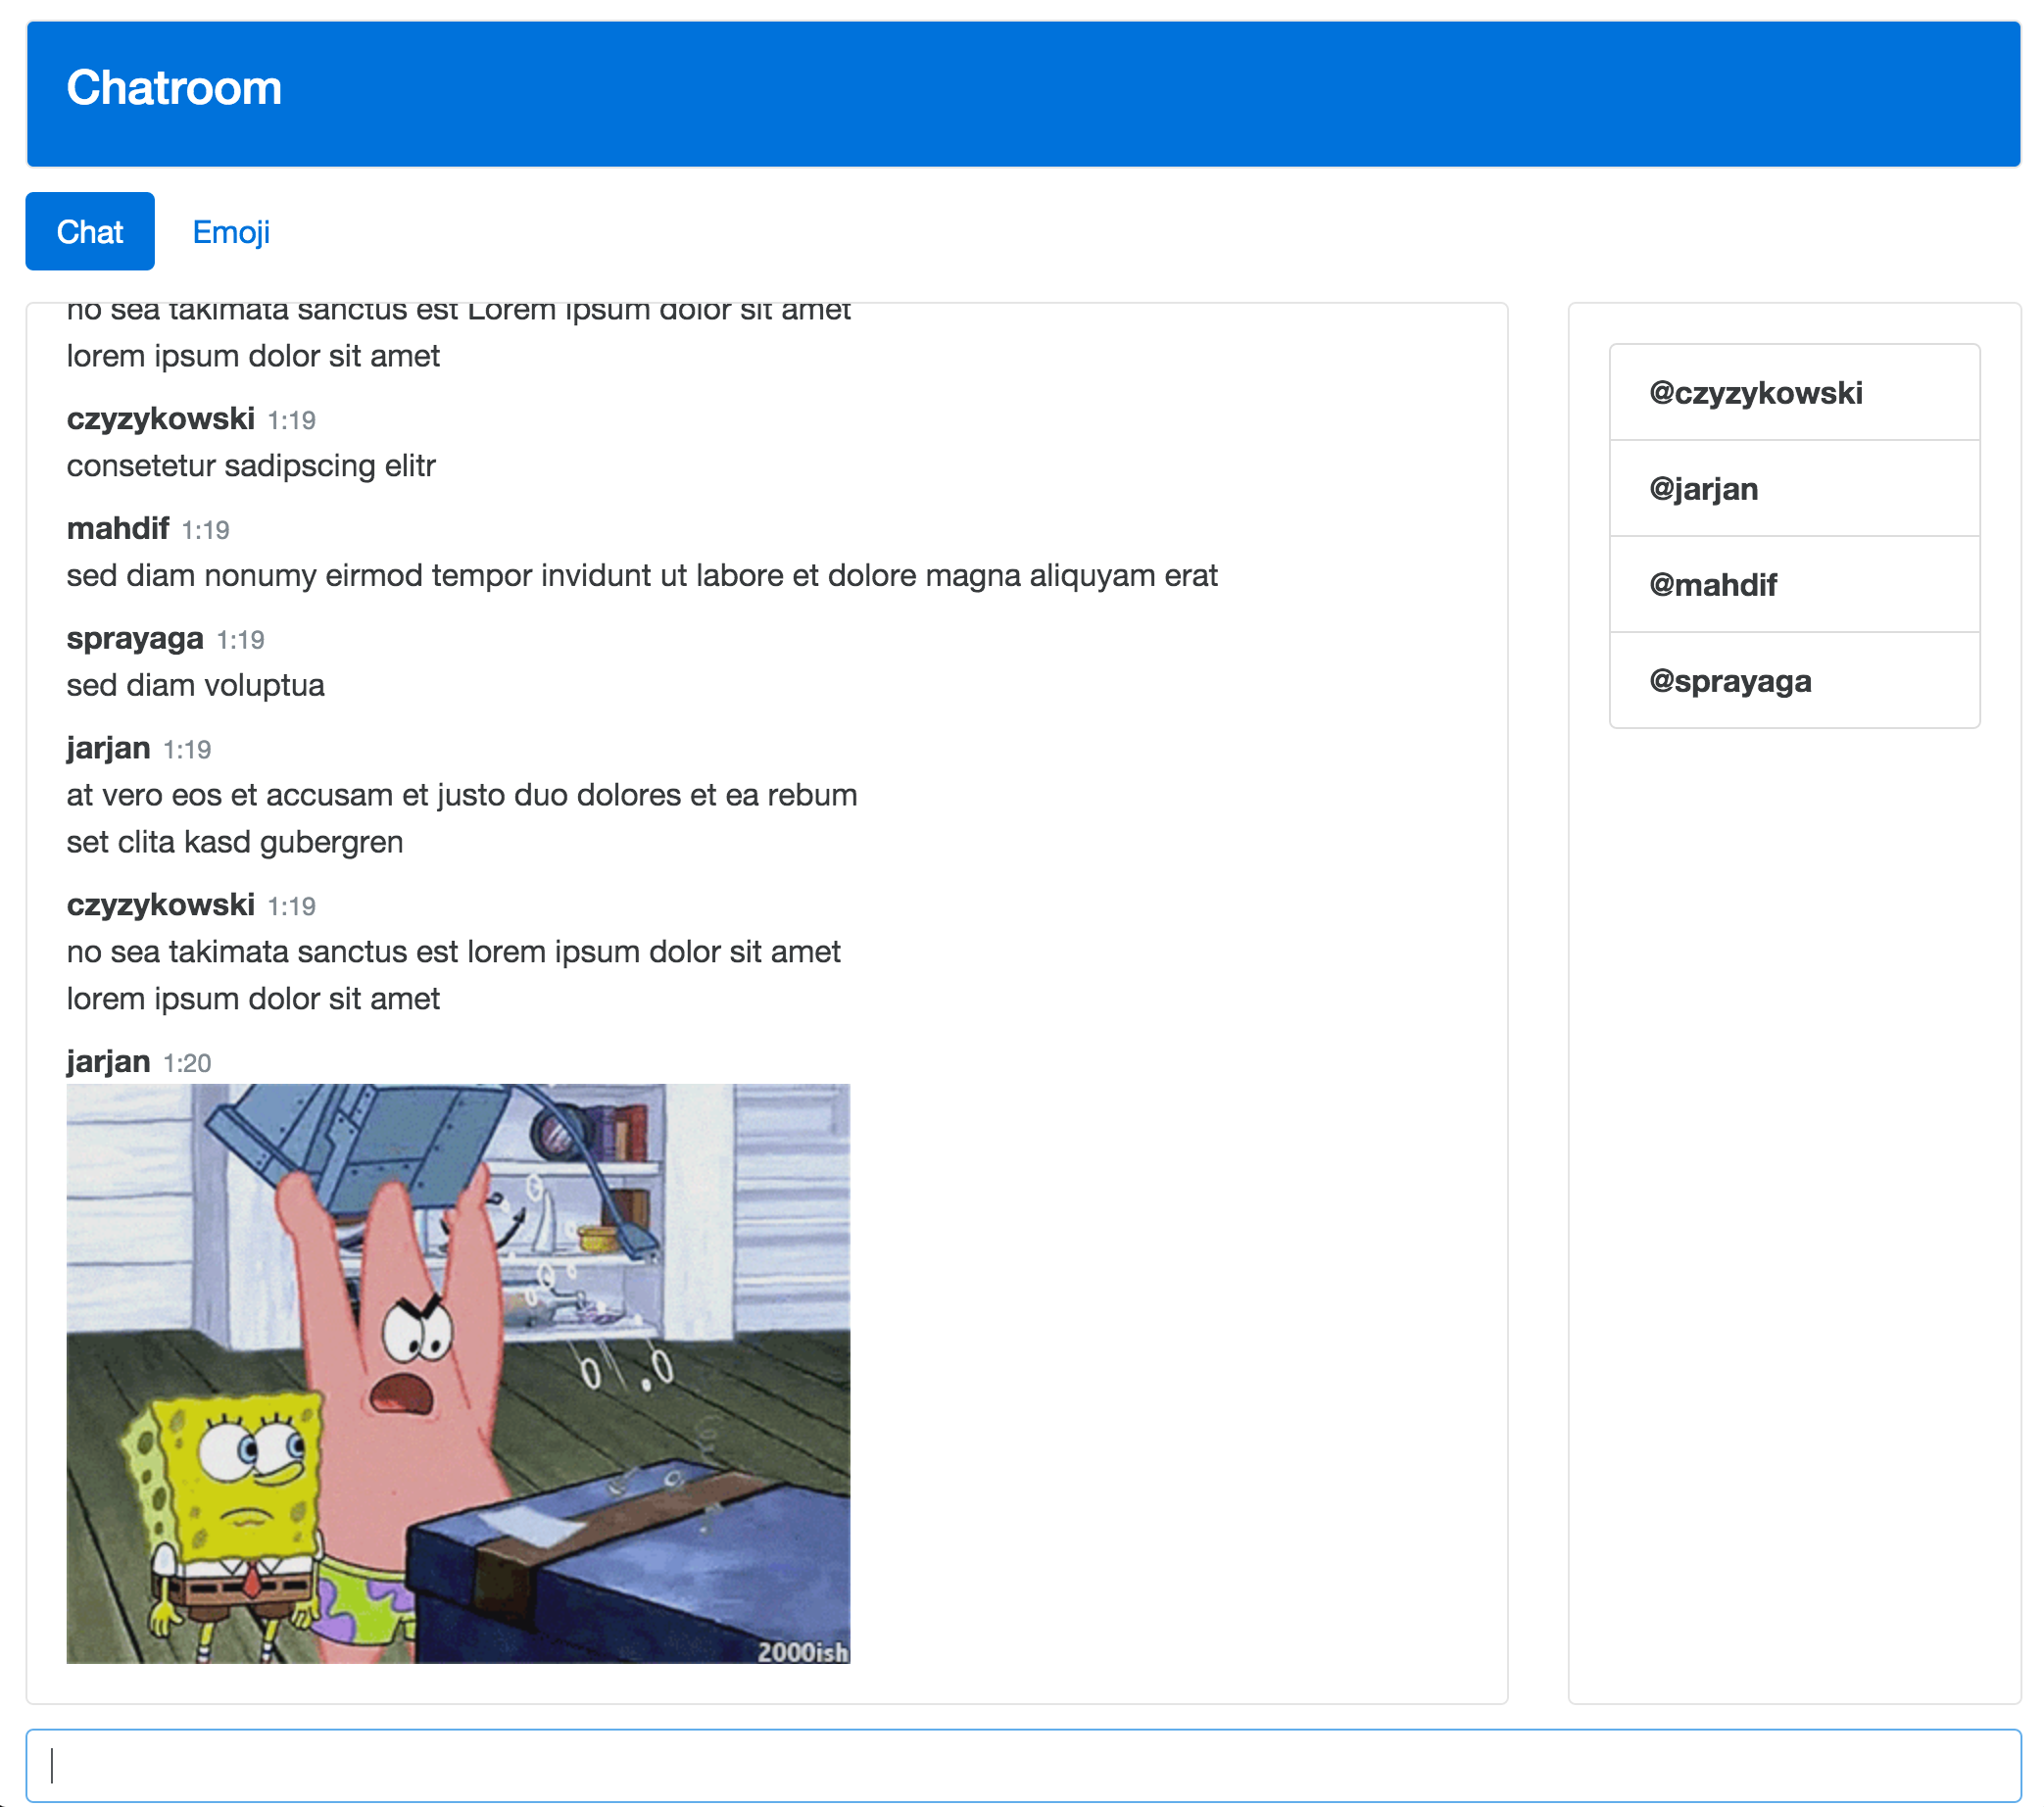Click czyzykowski username with consetetur message
This screenshot has height=1807, width=2044.
point(160,418)
